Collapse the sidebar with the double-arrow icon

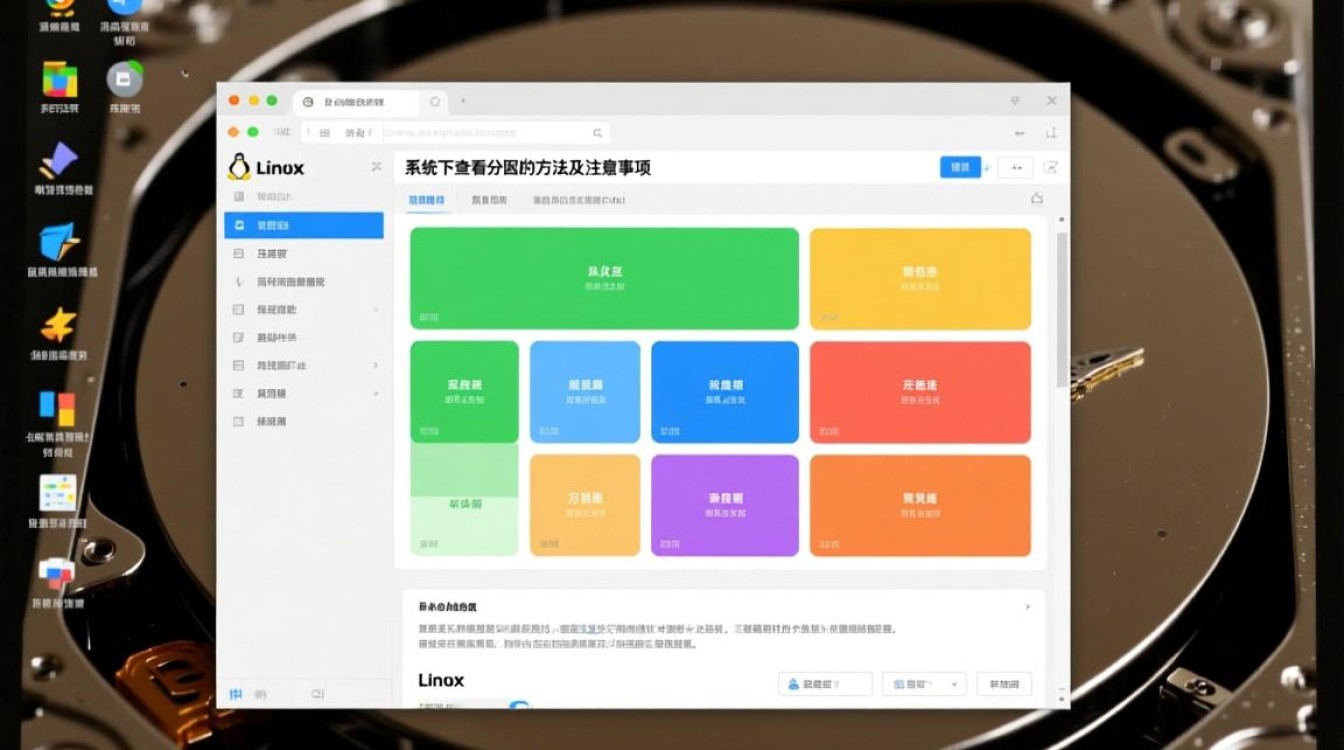[376, 167]
